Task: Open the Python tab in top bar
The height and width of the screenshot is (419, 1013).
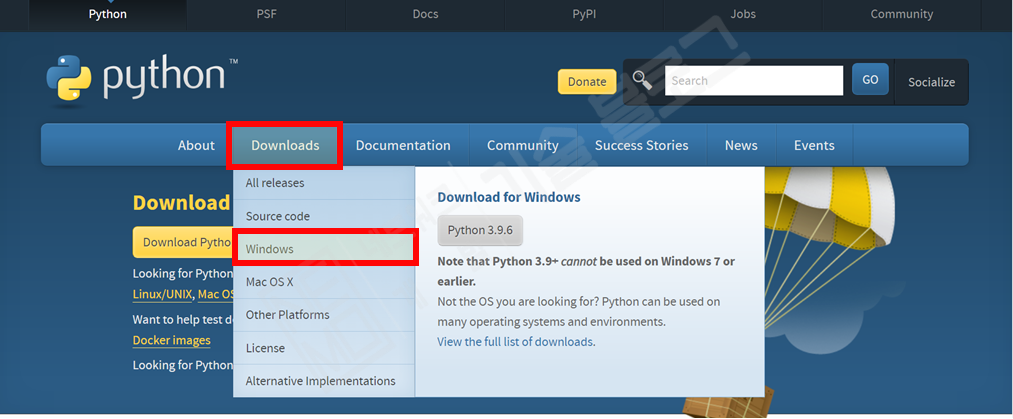Action: [107, 14]
